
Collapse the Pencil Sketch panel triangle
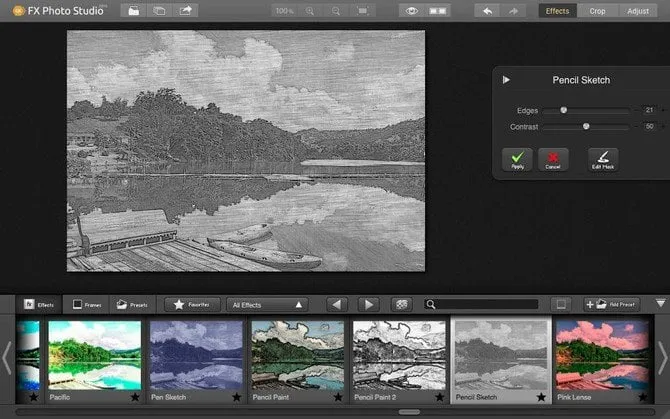[506, 80]
